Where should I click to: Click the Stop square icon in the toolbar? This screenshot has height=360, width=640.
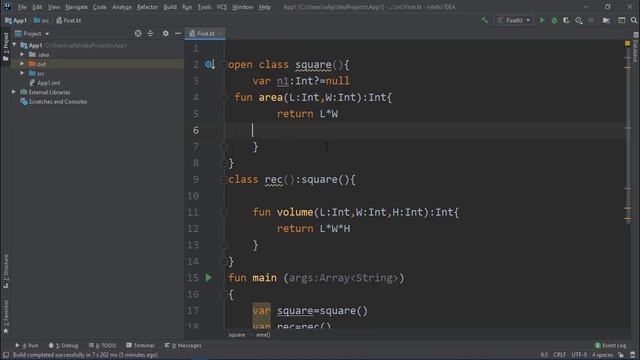pyautogui.click(x=591, y=20)
